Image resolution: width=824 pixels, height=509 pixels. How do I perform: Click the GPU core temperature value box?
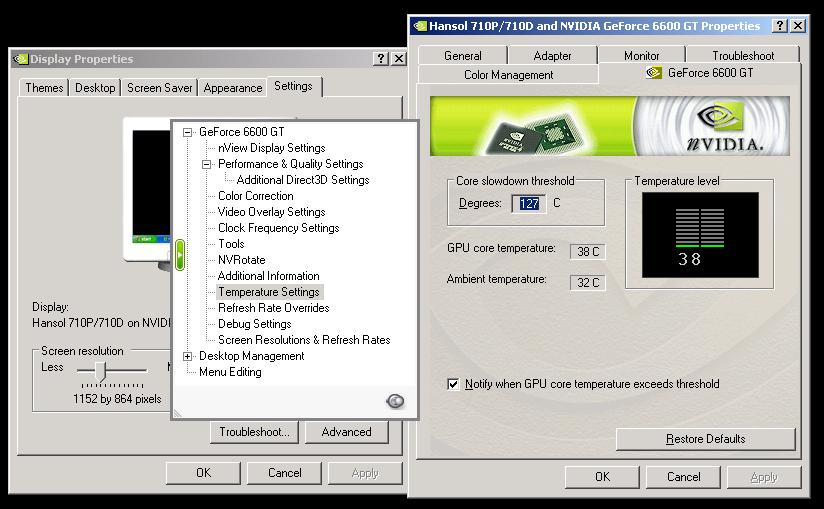[588, 252]
